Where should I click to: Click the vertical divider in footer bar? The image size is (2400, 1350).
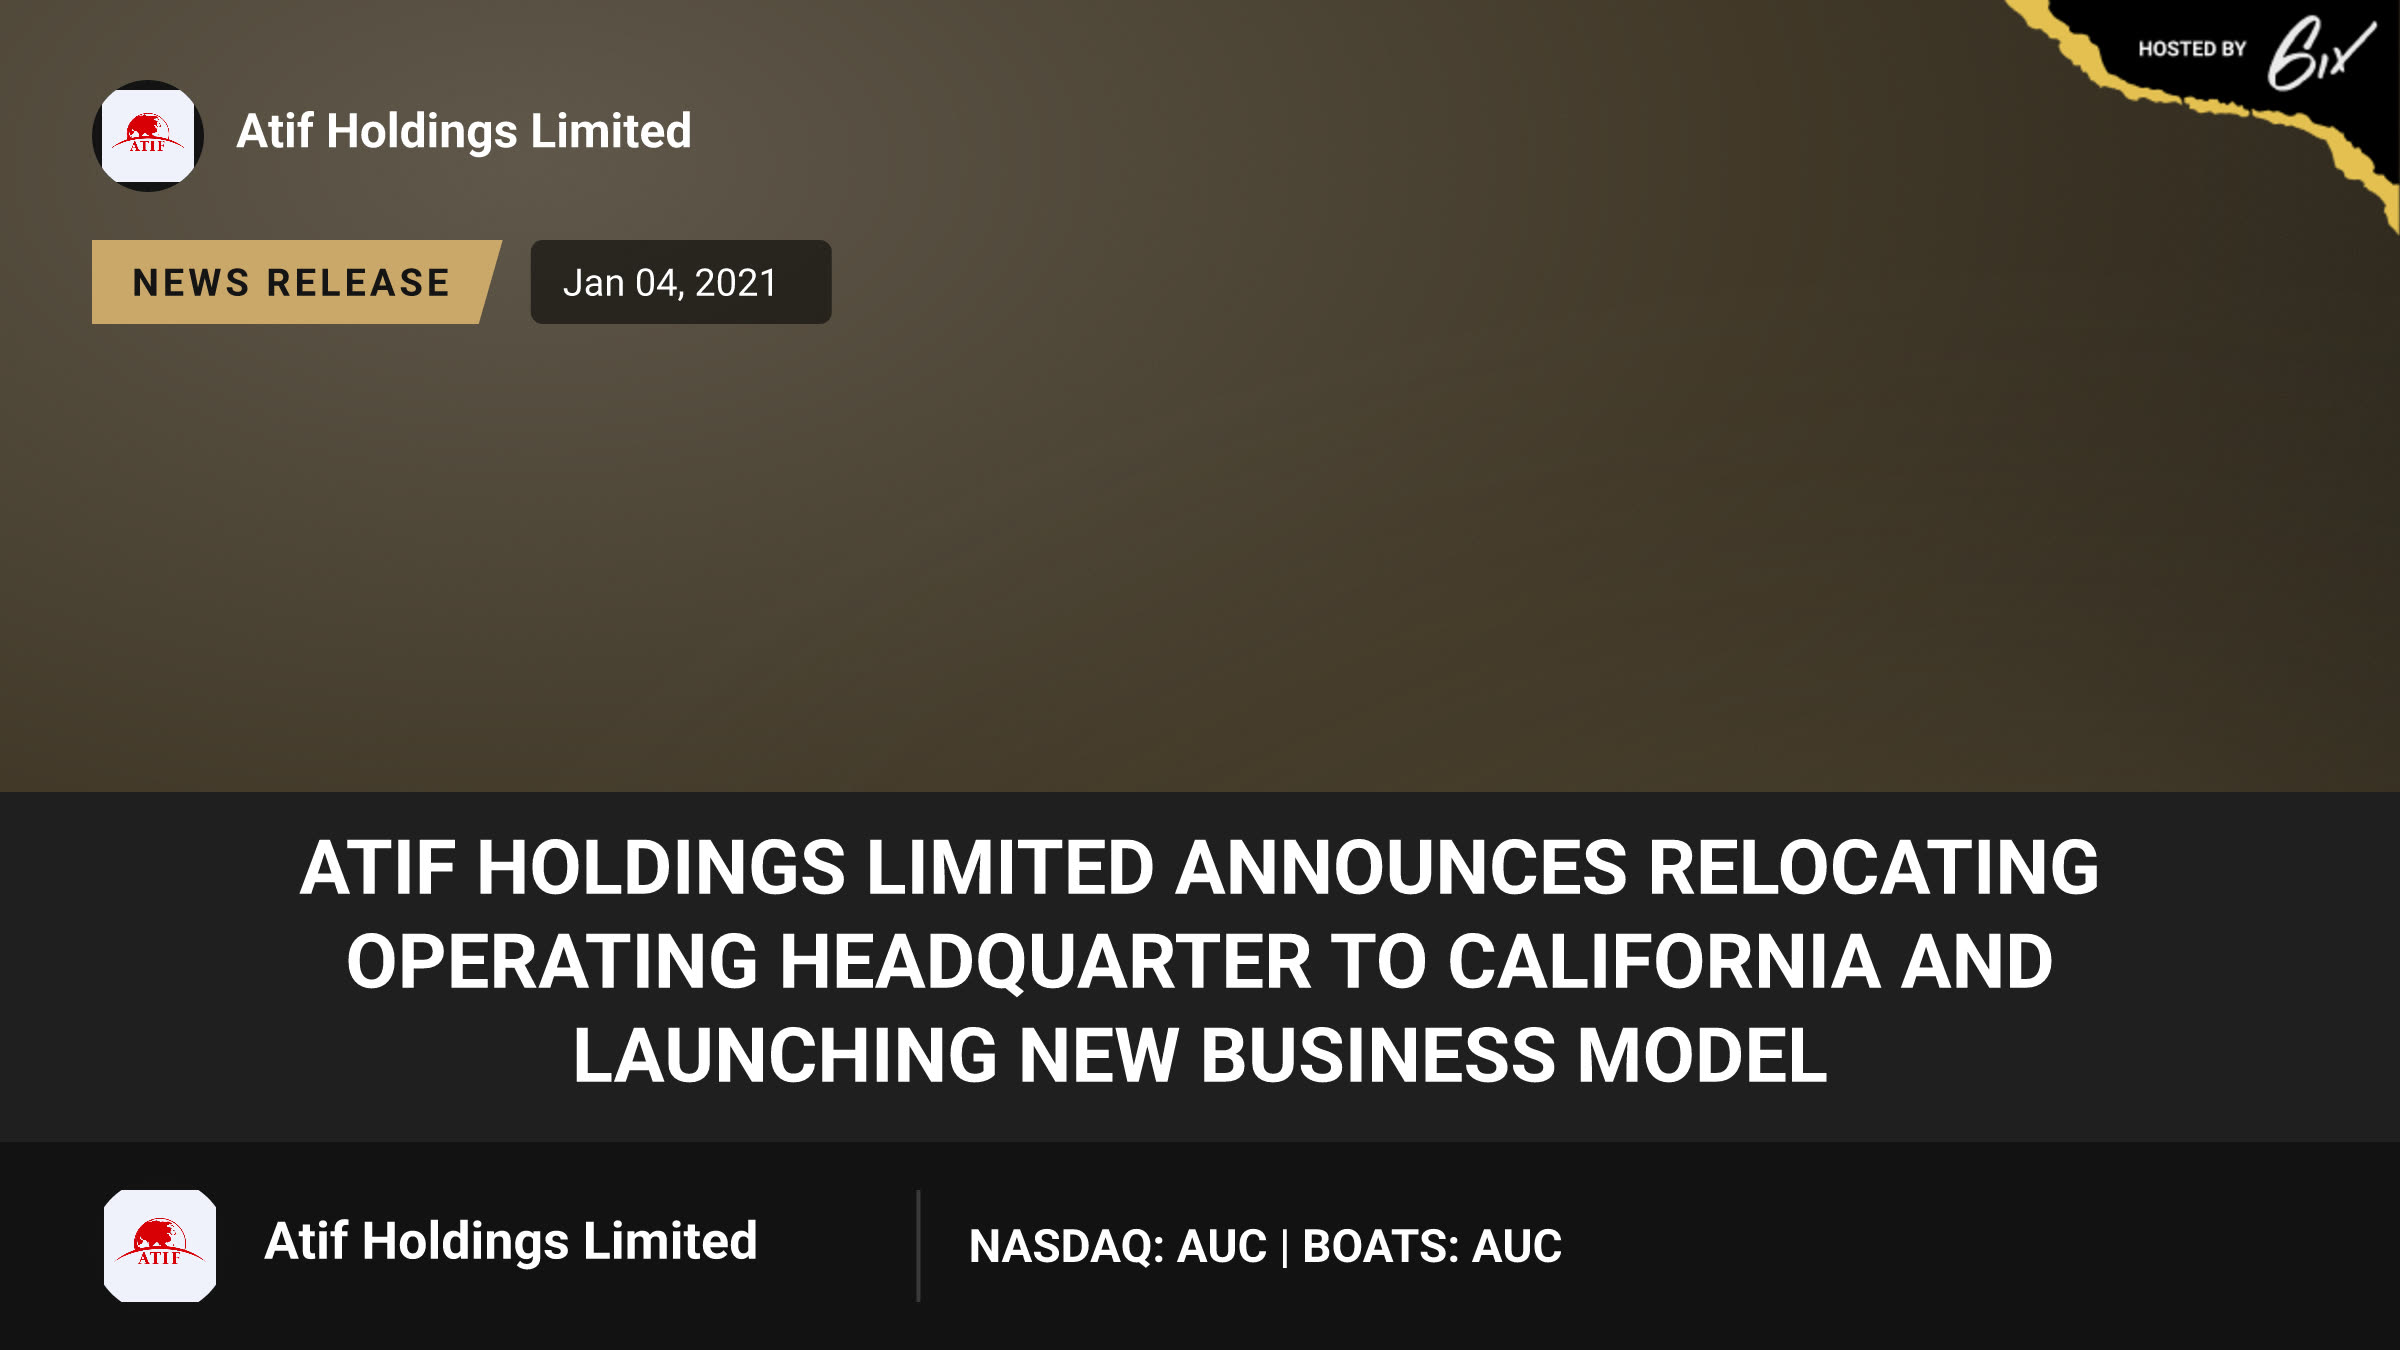pos(918,1246)
